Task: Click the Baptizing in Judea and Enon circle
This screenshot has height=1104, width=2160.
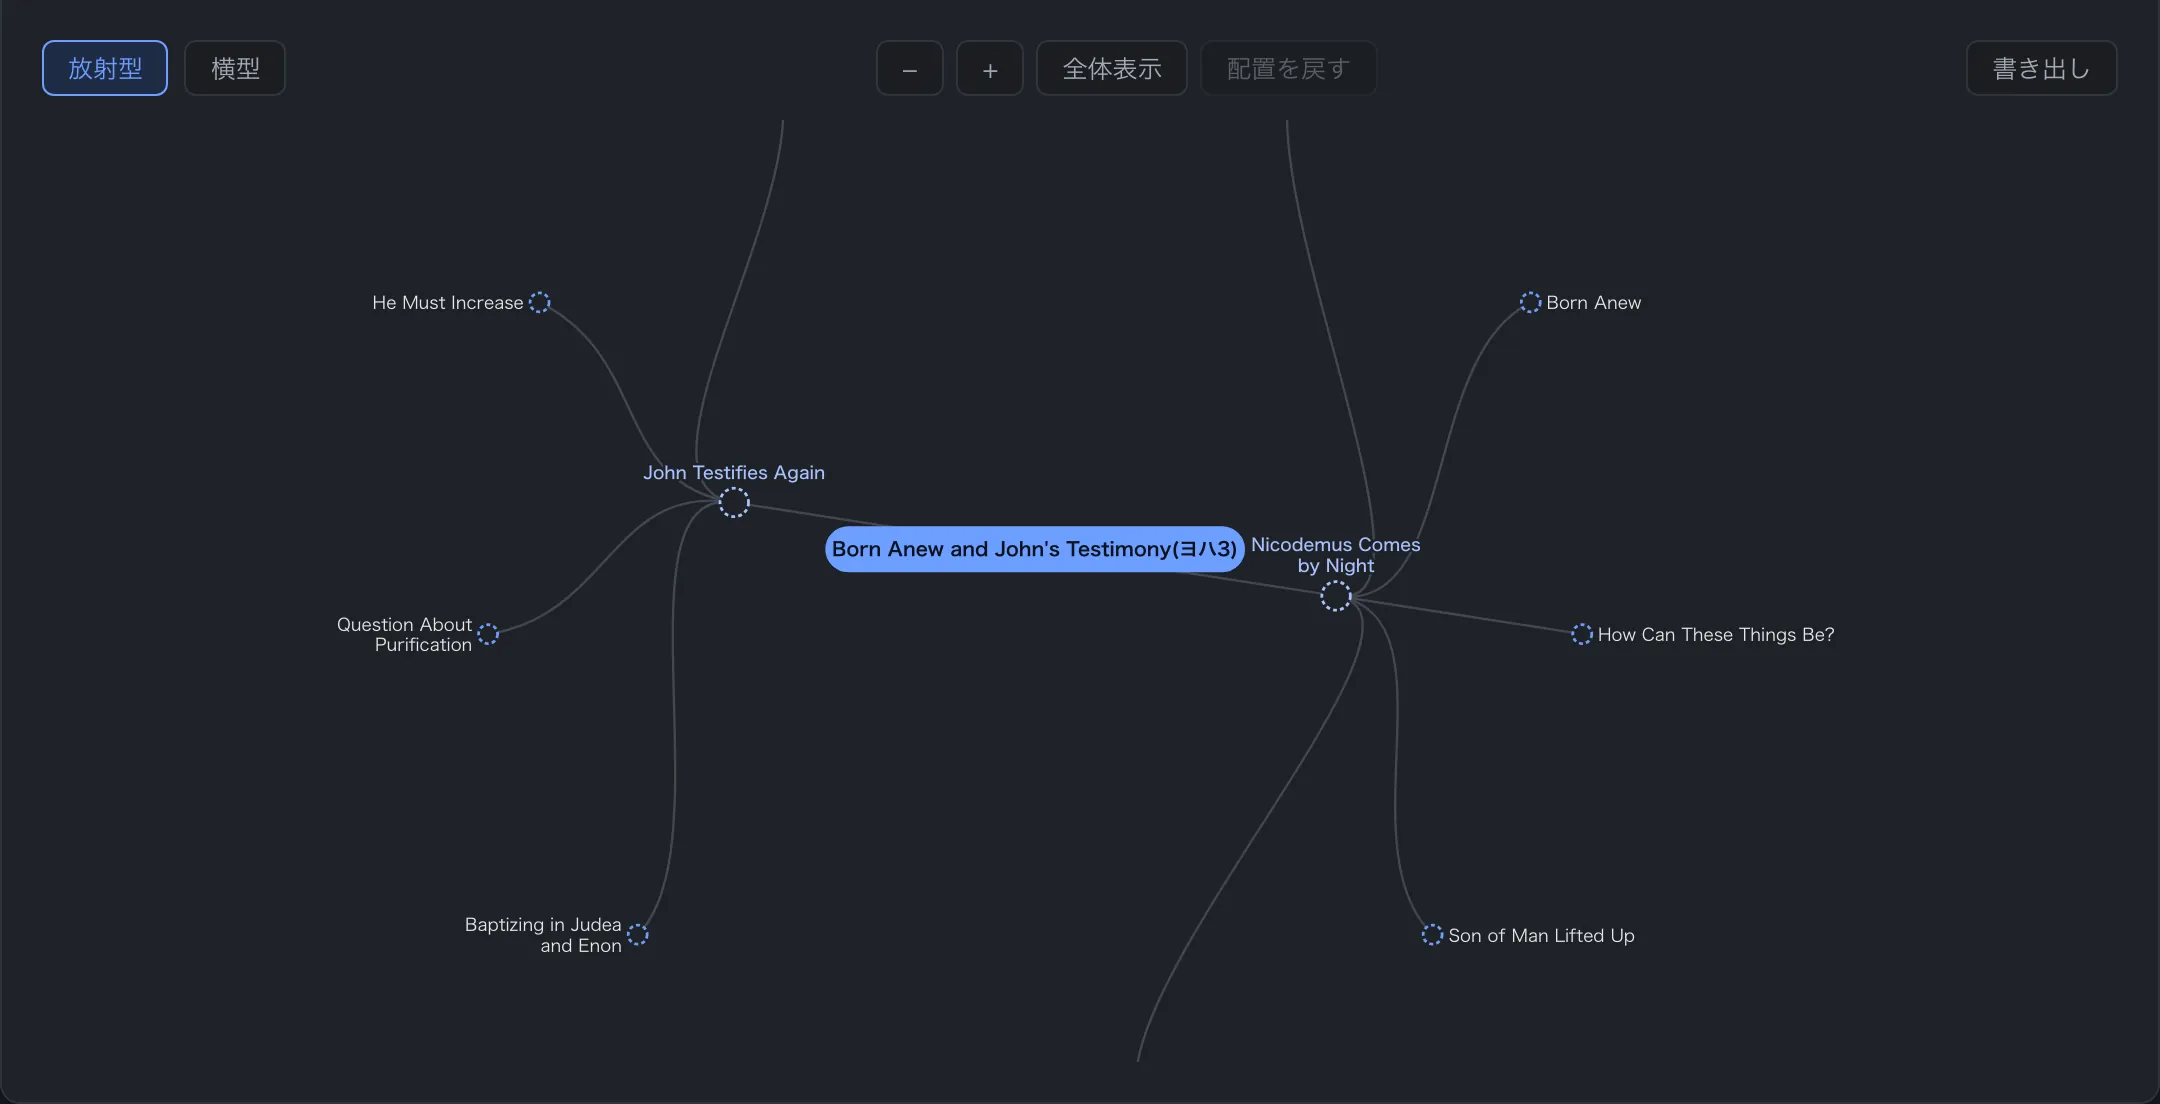Action: pos(637,935)
